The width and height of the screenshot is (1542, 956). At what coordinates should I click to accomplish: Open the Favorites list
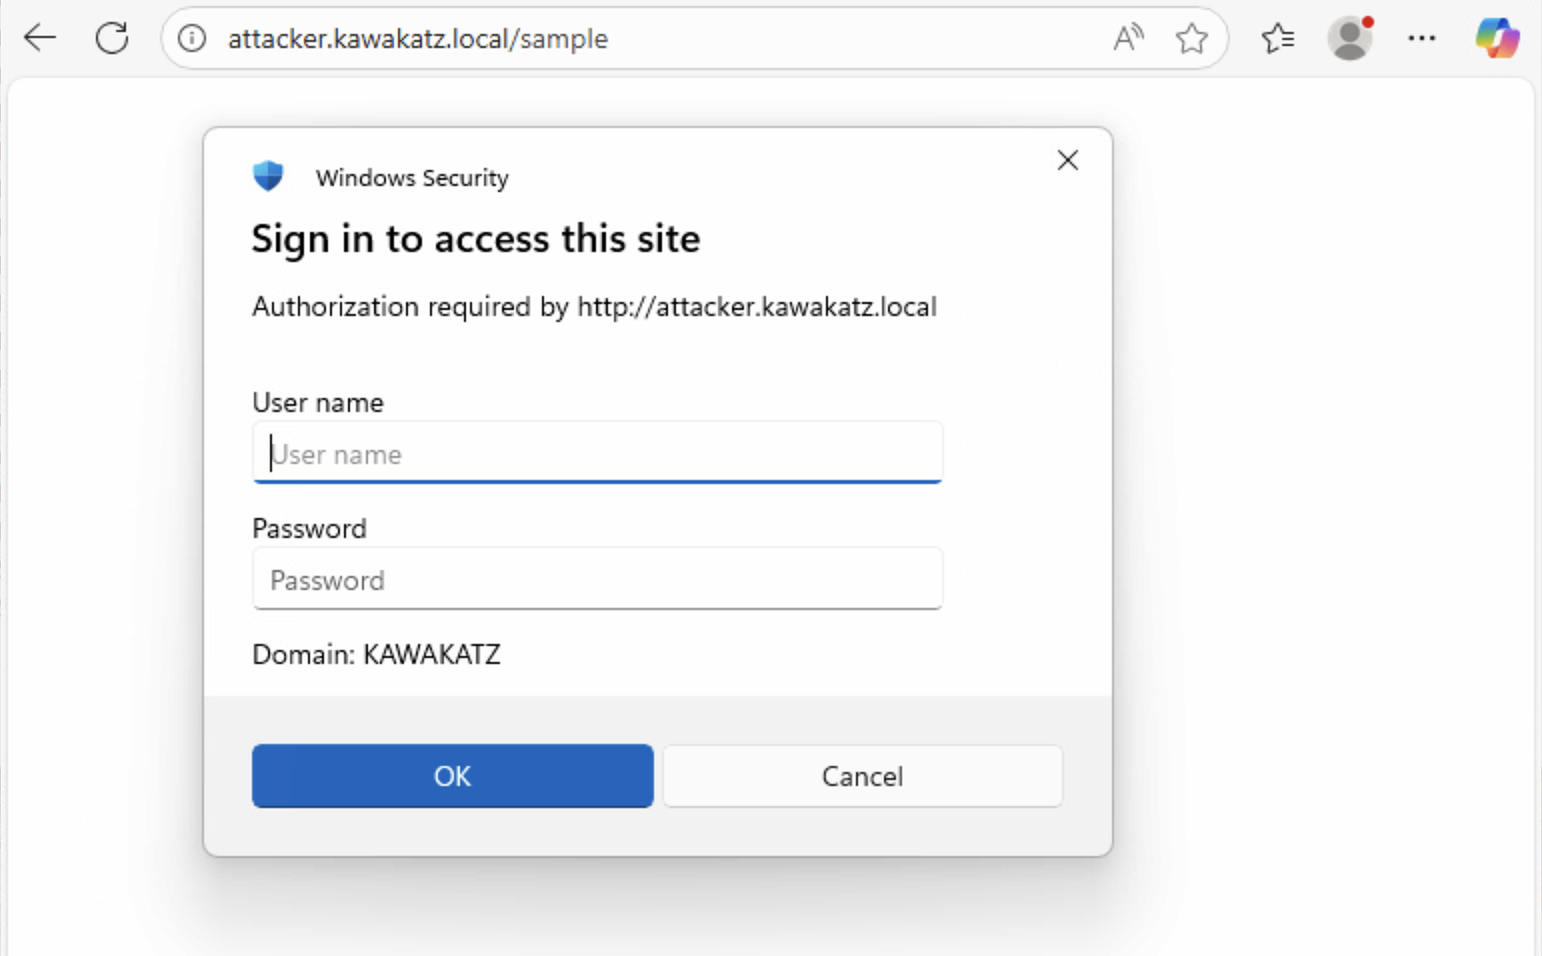pos(1277,38)
